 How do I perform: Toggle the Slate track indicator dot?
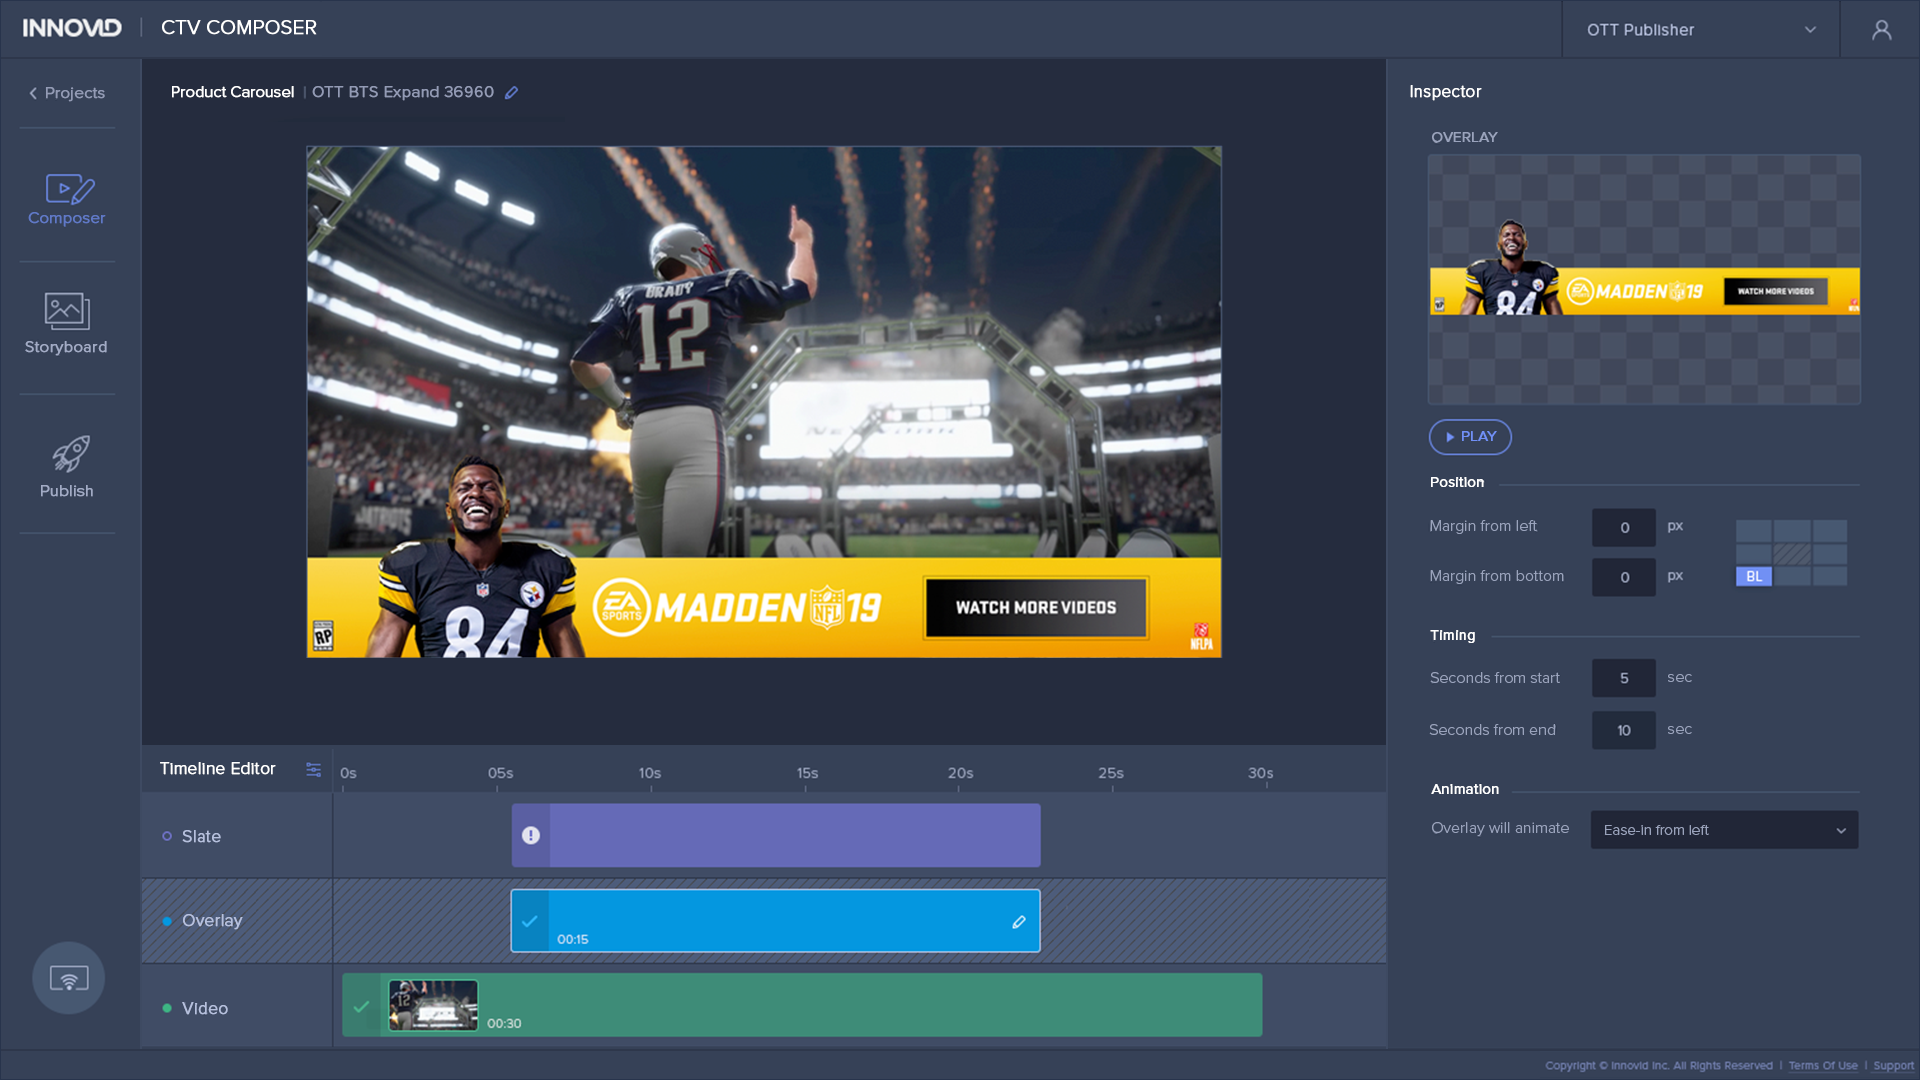pyautogui.click(x=166, y=836)
